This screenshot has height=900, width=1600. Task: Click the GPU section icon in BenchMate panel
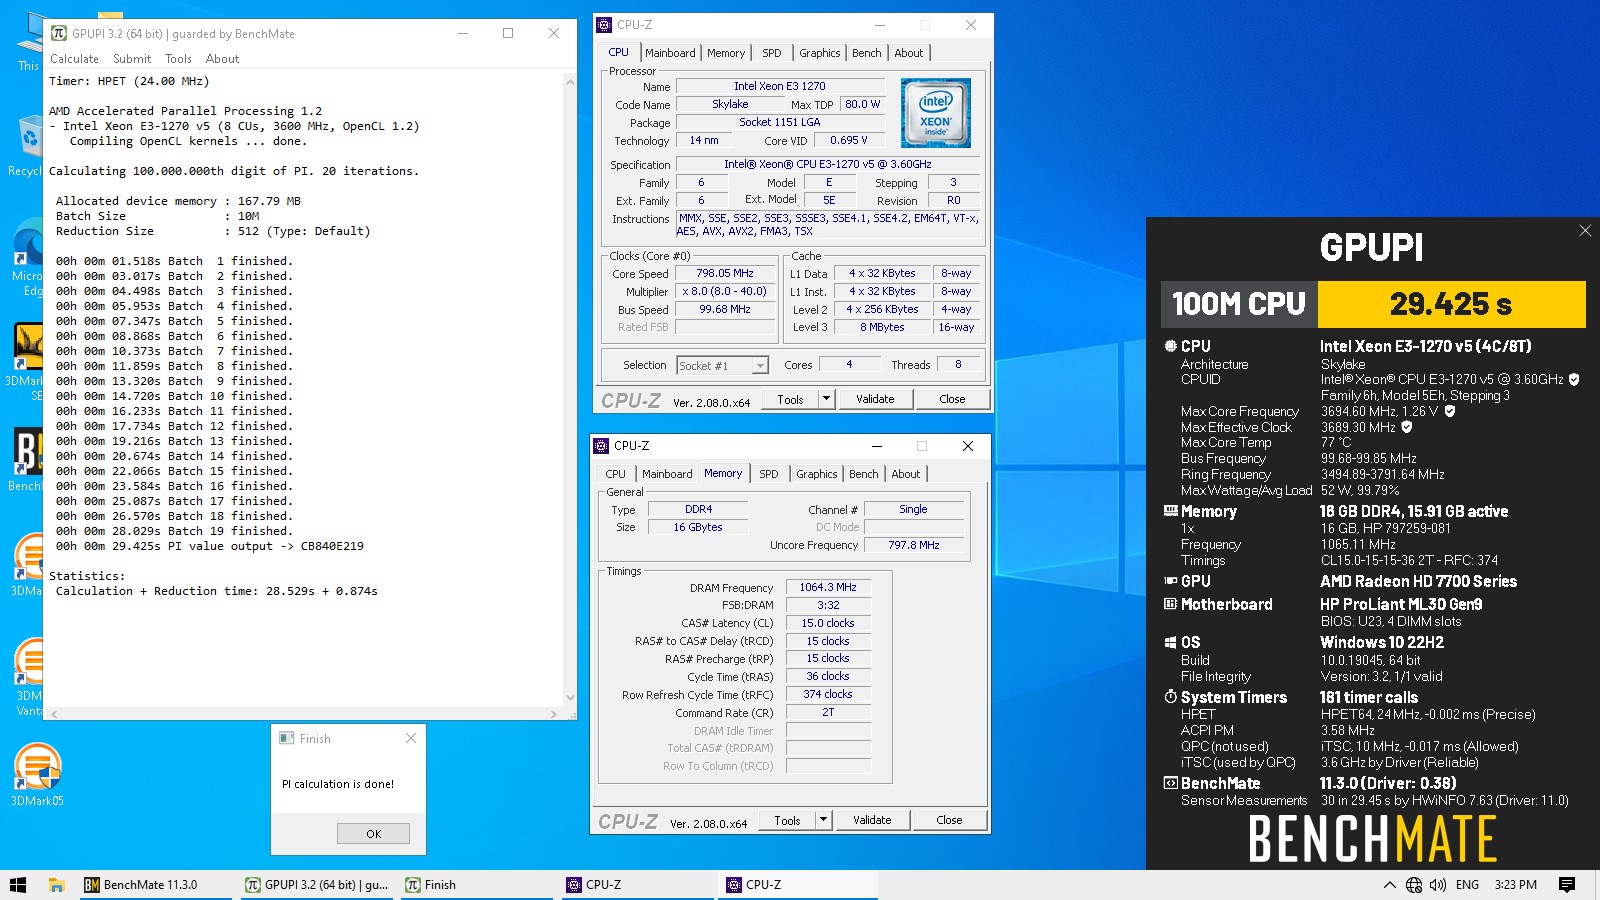[x=1170, y=581]
